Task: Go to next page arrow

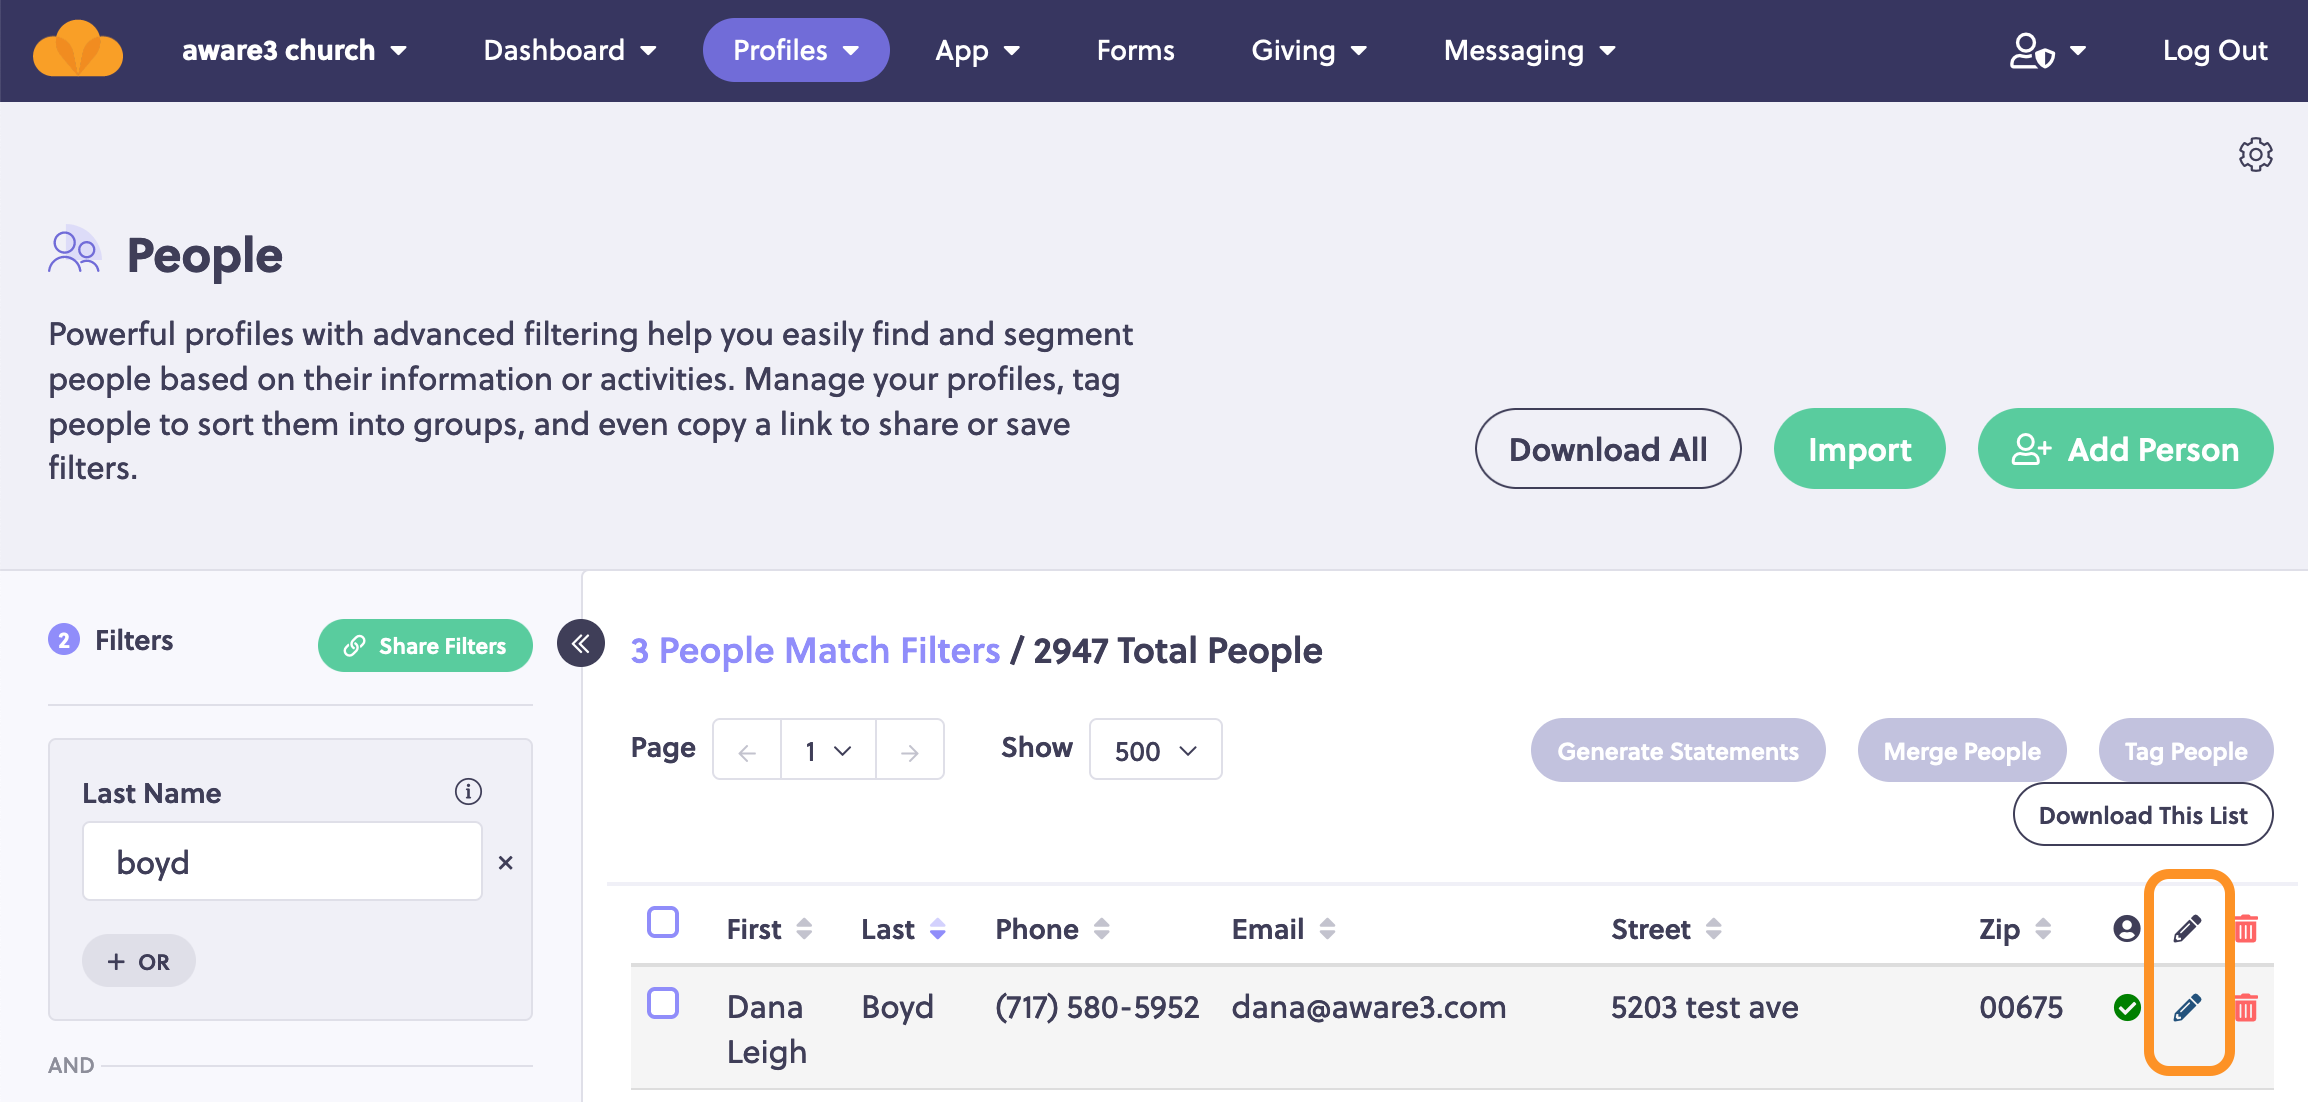Action: (x=909, y=750)
